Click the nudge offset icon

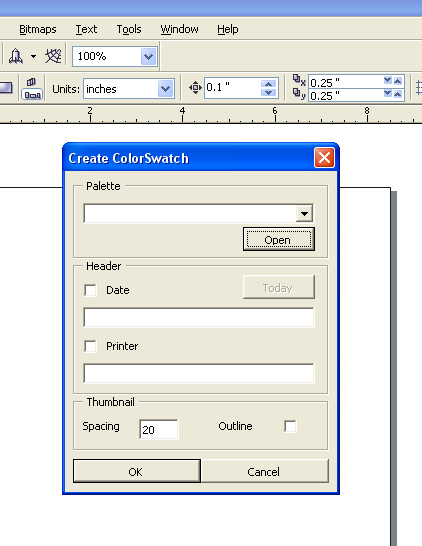[x=195, y=88]
